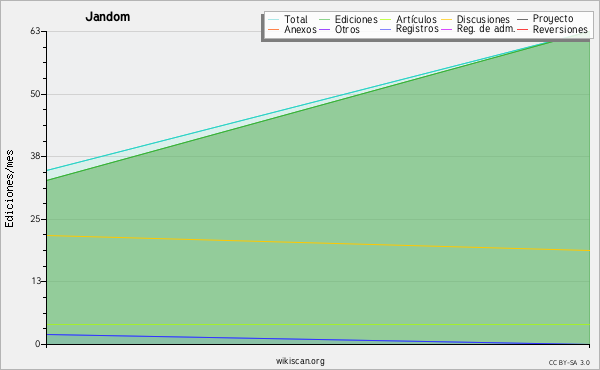Click the wikiscan.org label

pyautogui.click(x=300, y=361)
